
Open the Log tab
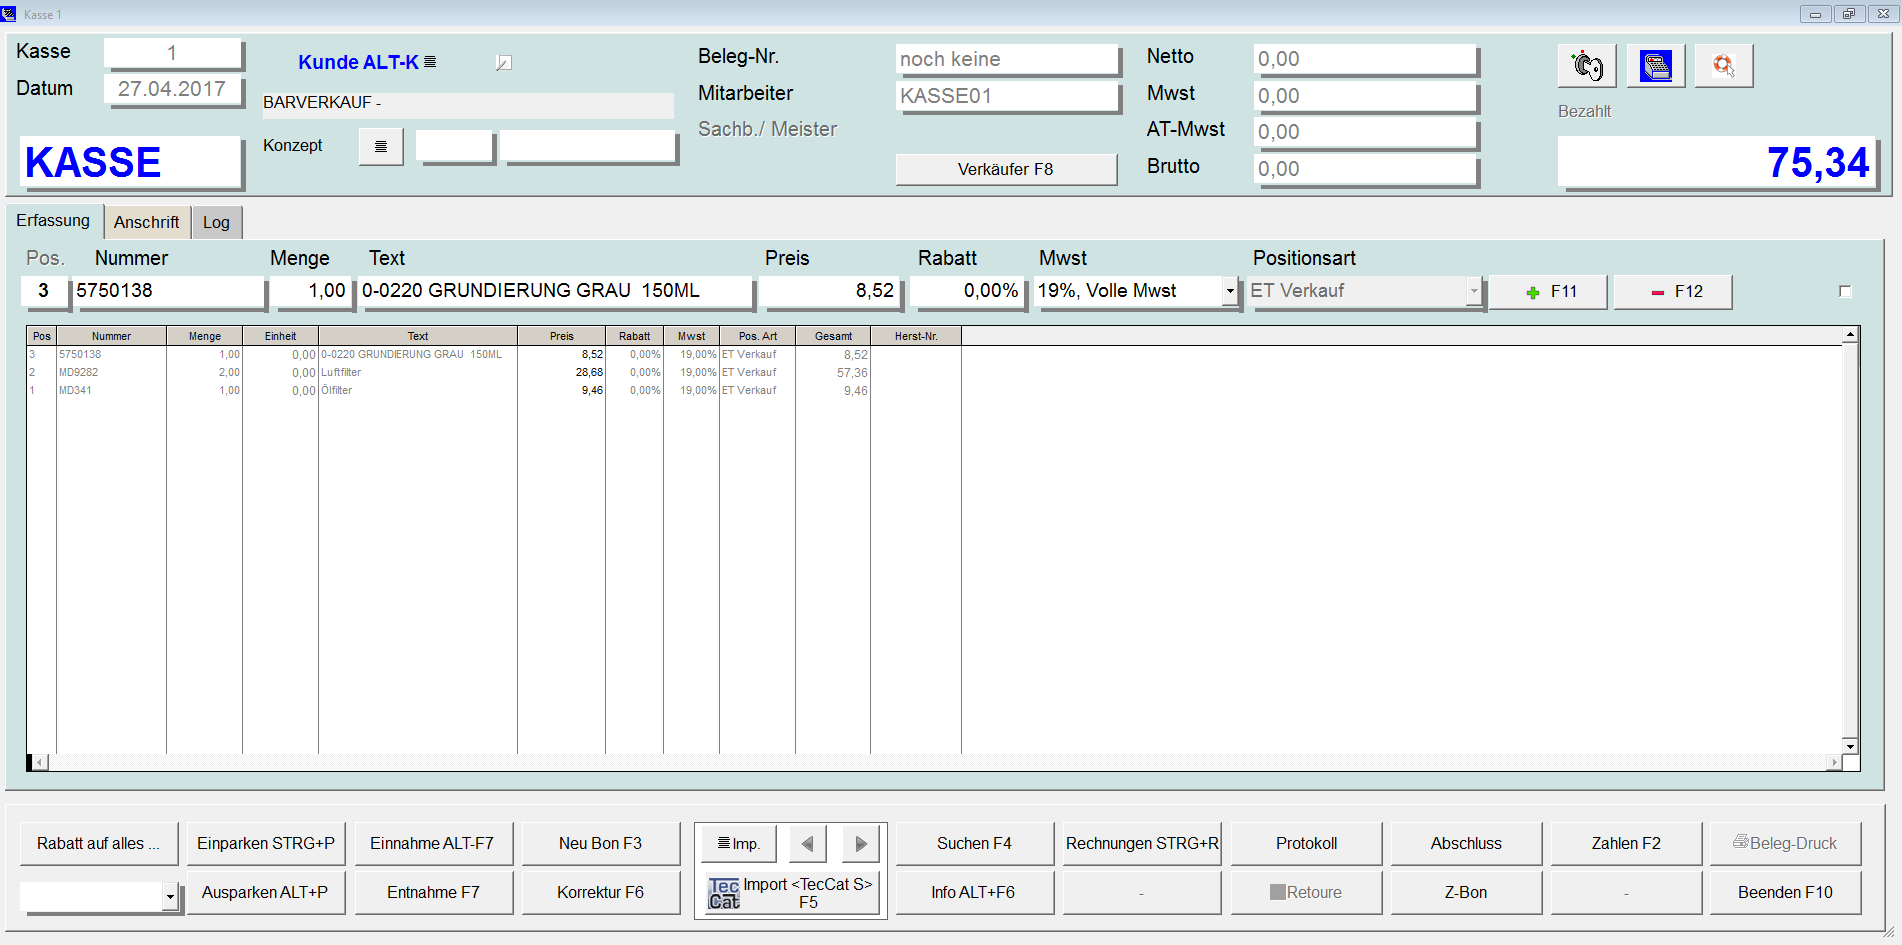pyautogui.click(x=216, y=222)
